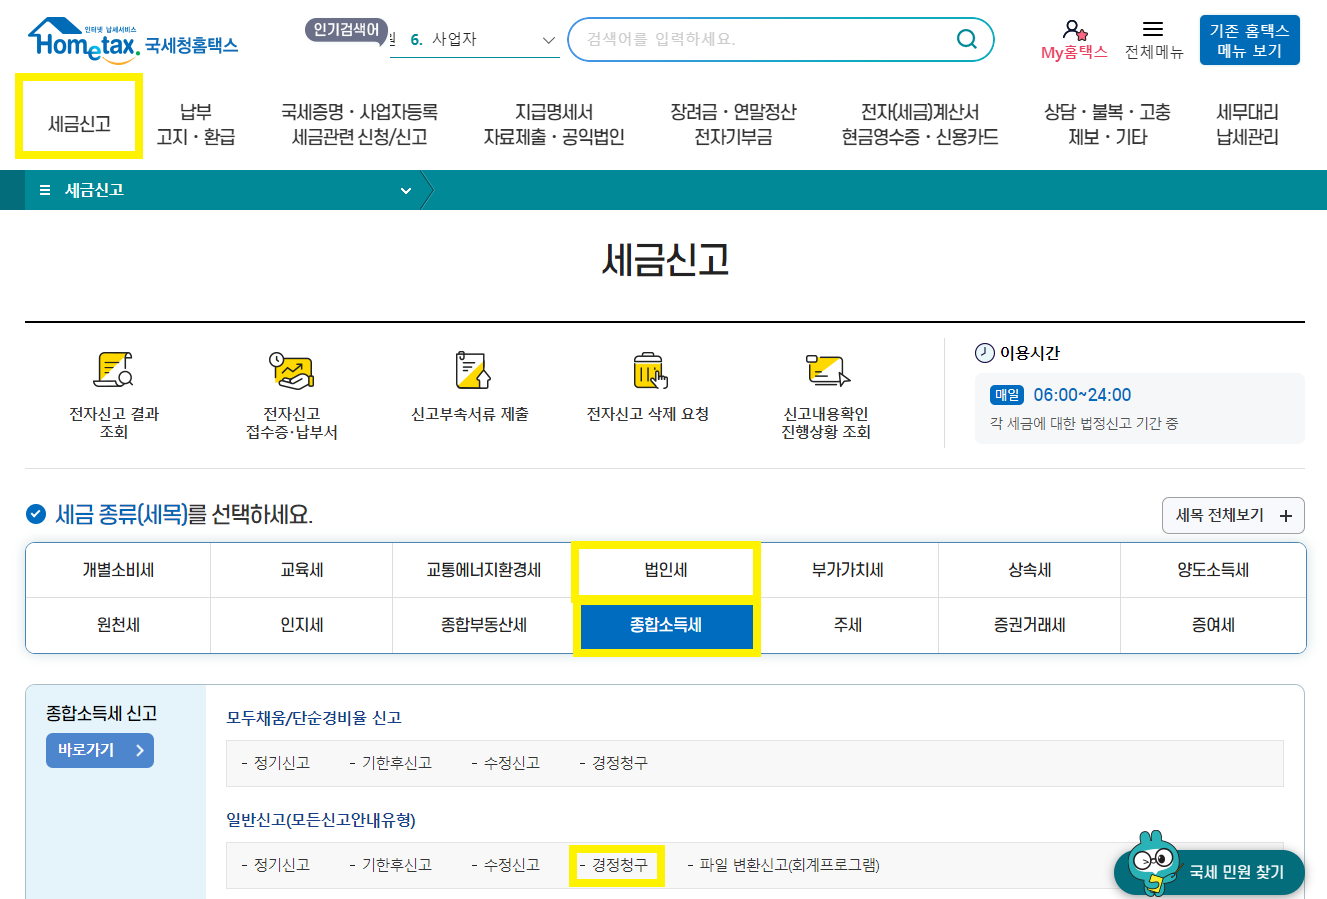Select the 양도소득세 tax type
The image size is (1327, 899).
(x=1213, y=570)
